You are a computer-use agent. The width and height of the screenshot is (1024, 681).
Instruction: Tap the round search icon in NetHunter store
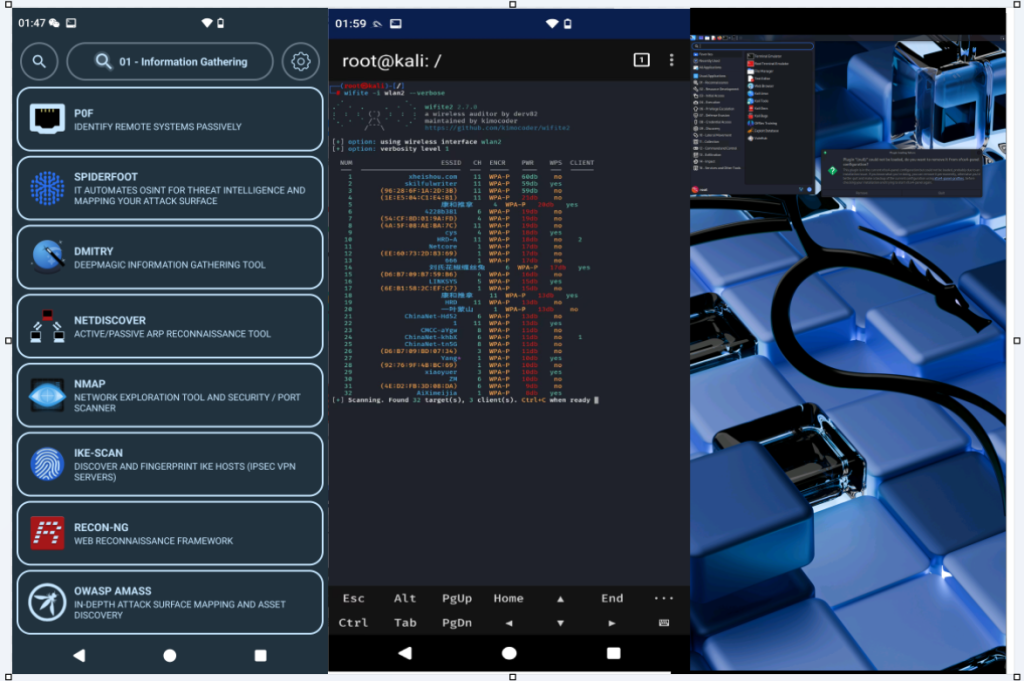[x=39, y=61]
